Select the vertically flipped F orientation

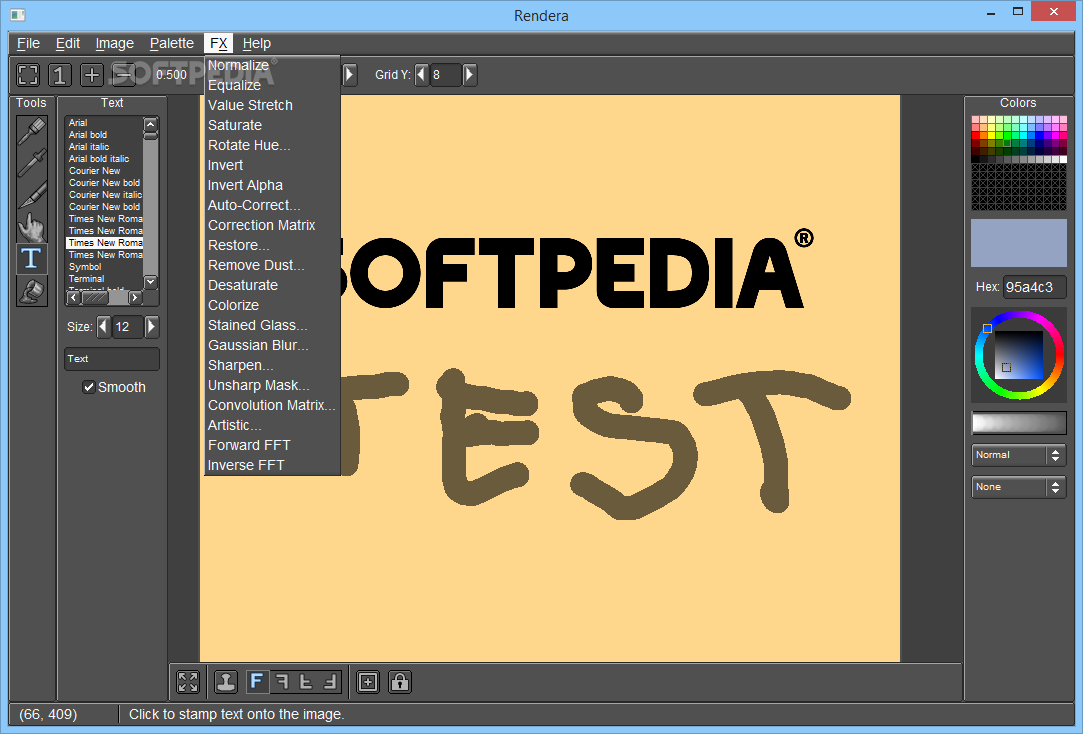click(x=306, y=682)
